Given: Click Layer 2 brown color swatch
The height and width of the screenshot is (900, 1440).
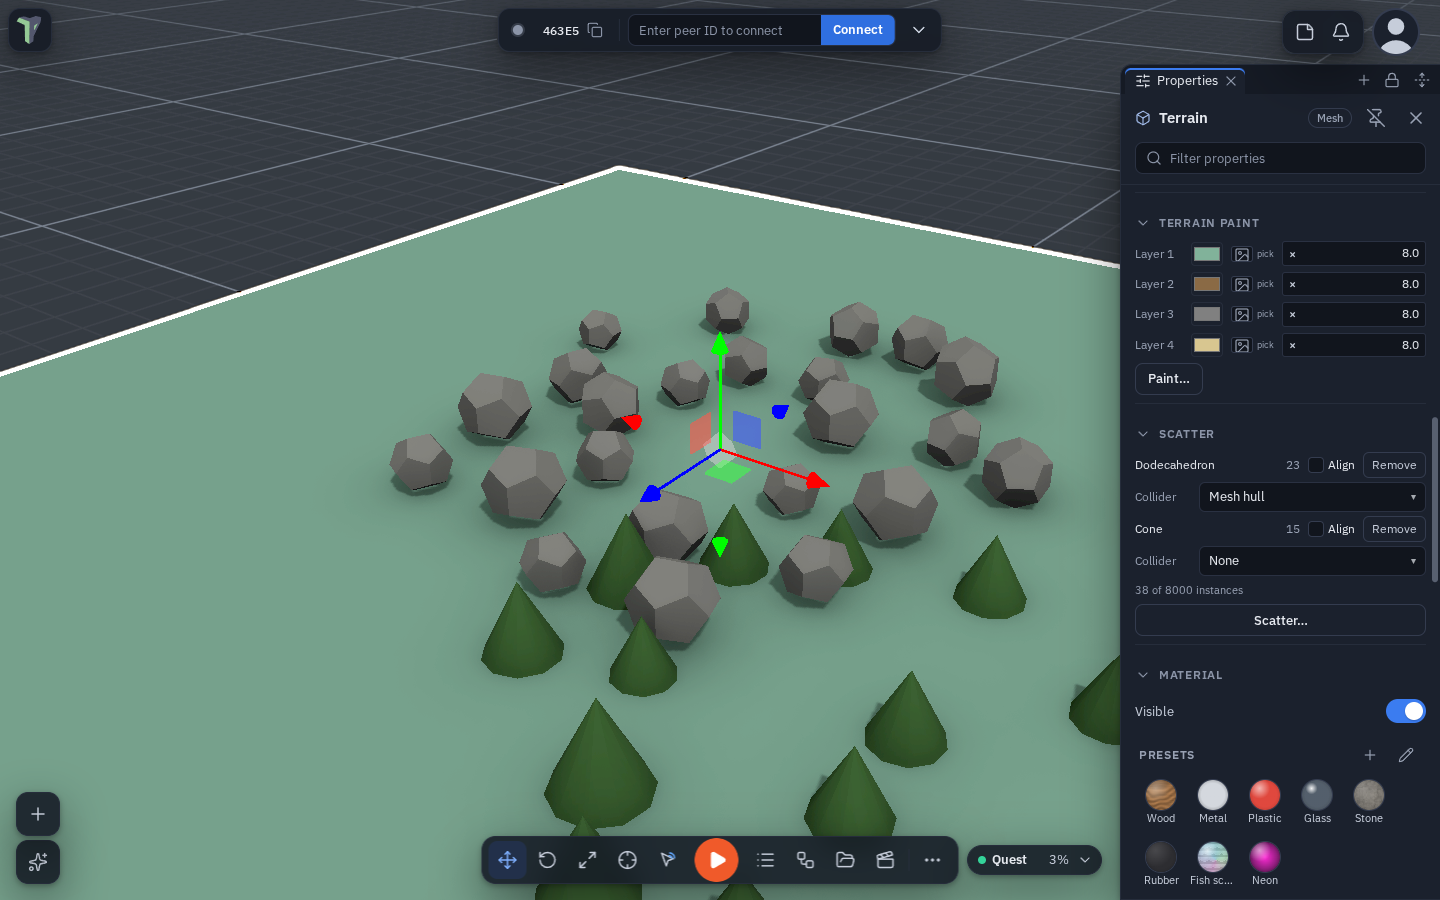Looking at the screenshot, I should [x=1207, y=284].
